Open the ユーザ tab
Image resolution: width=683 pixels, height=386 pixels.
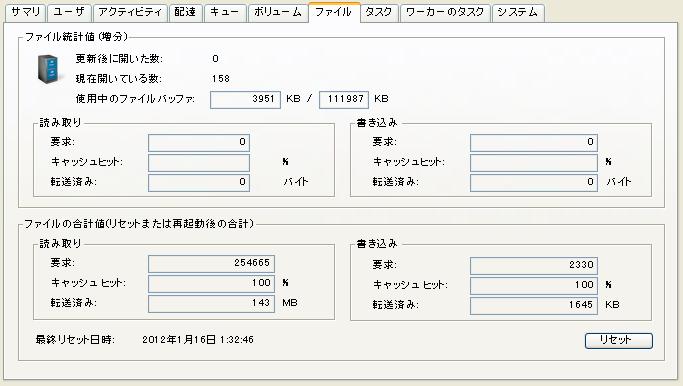69,12
